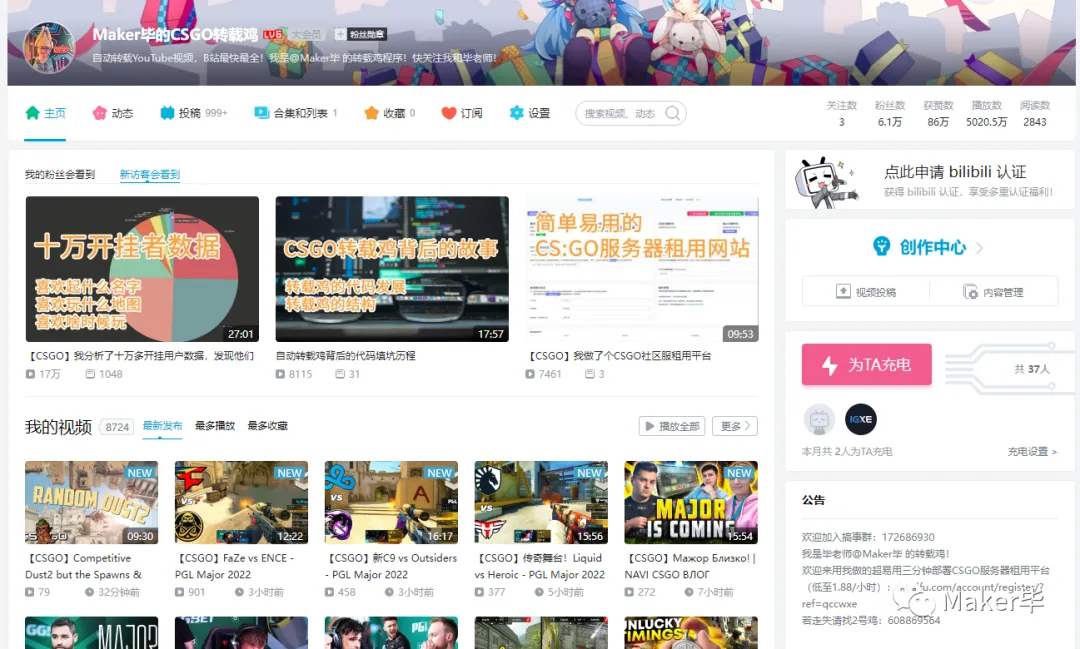This screenshot has height=649, width=1080.
Task: Click the 播放数 5020.5万 stat
Action: (x=986, y=114)
